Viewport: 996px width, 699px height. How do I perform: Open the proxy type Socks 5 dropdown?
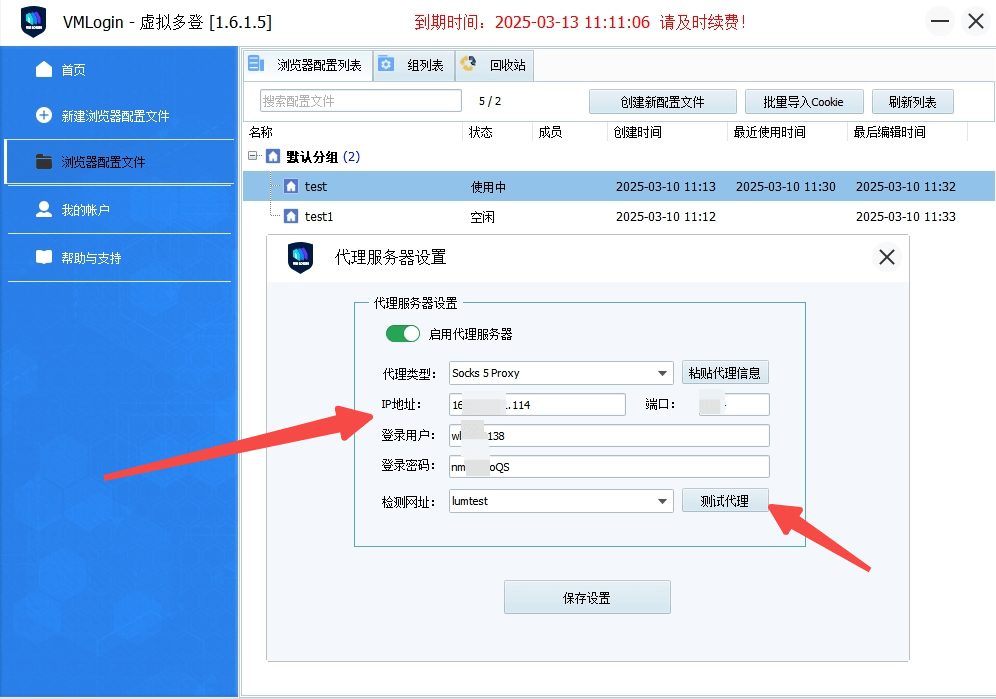click(x=663, y=373)
